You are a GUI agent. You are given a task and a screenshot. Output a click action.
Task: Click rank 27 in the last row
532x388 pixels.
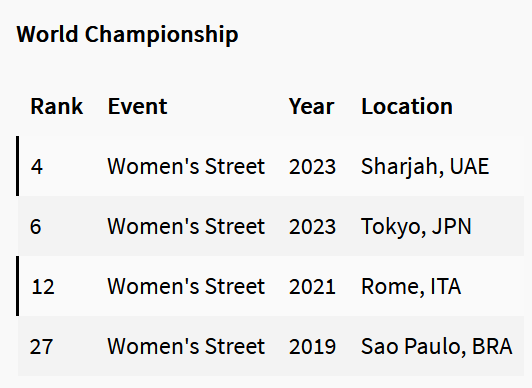tap(41, 347)
